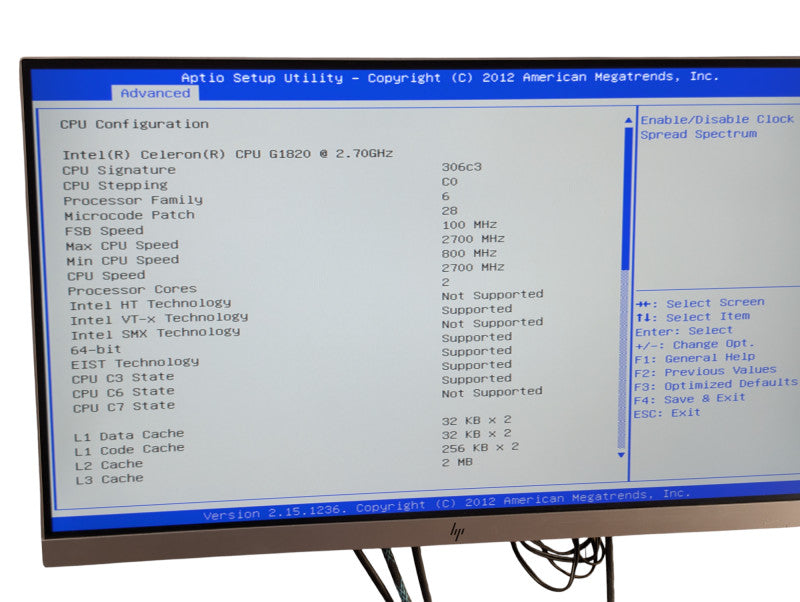Select the CPU C6 State row
800x602 pixels.
[x=292, y=386]
